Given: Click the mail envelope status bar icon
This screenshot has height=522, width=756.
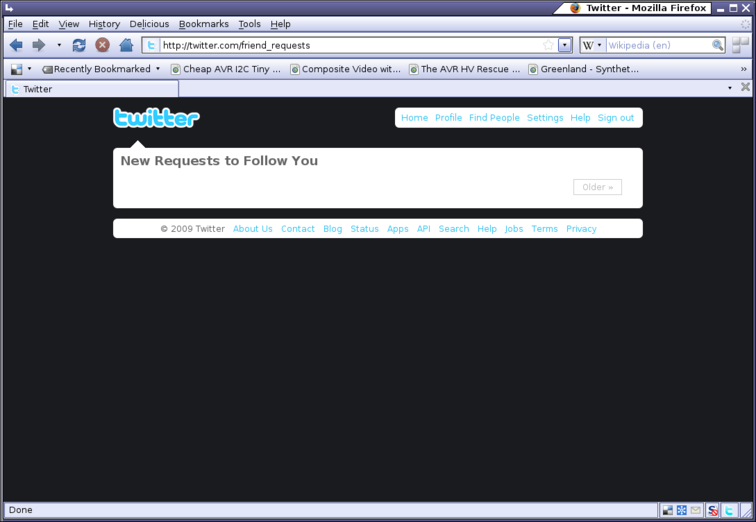Looking at the screenshot, I should tap(695, 510).
